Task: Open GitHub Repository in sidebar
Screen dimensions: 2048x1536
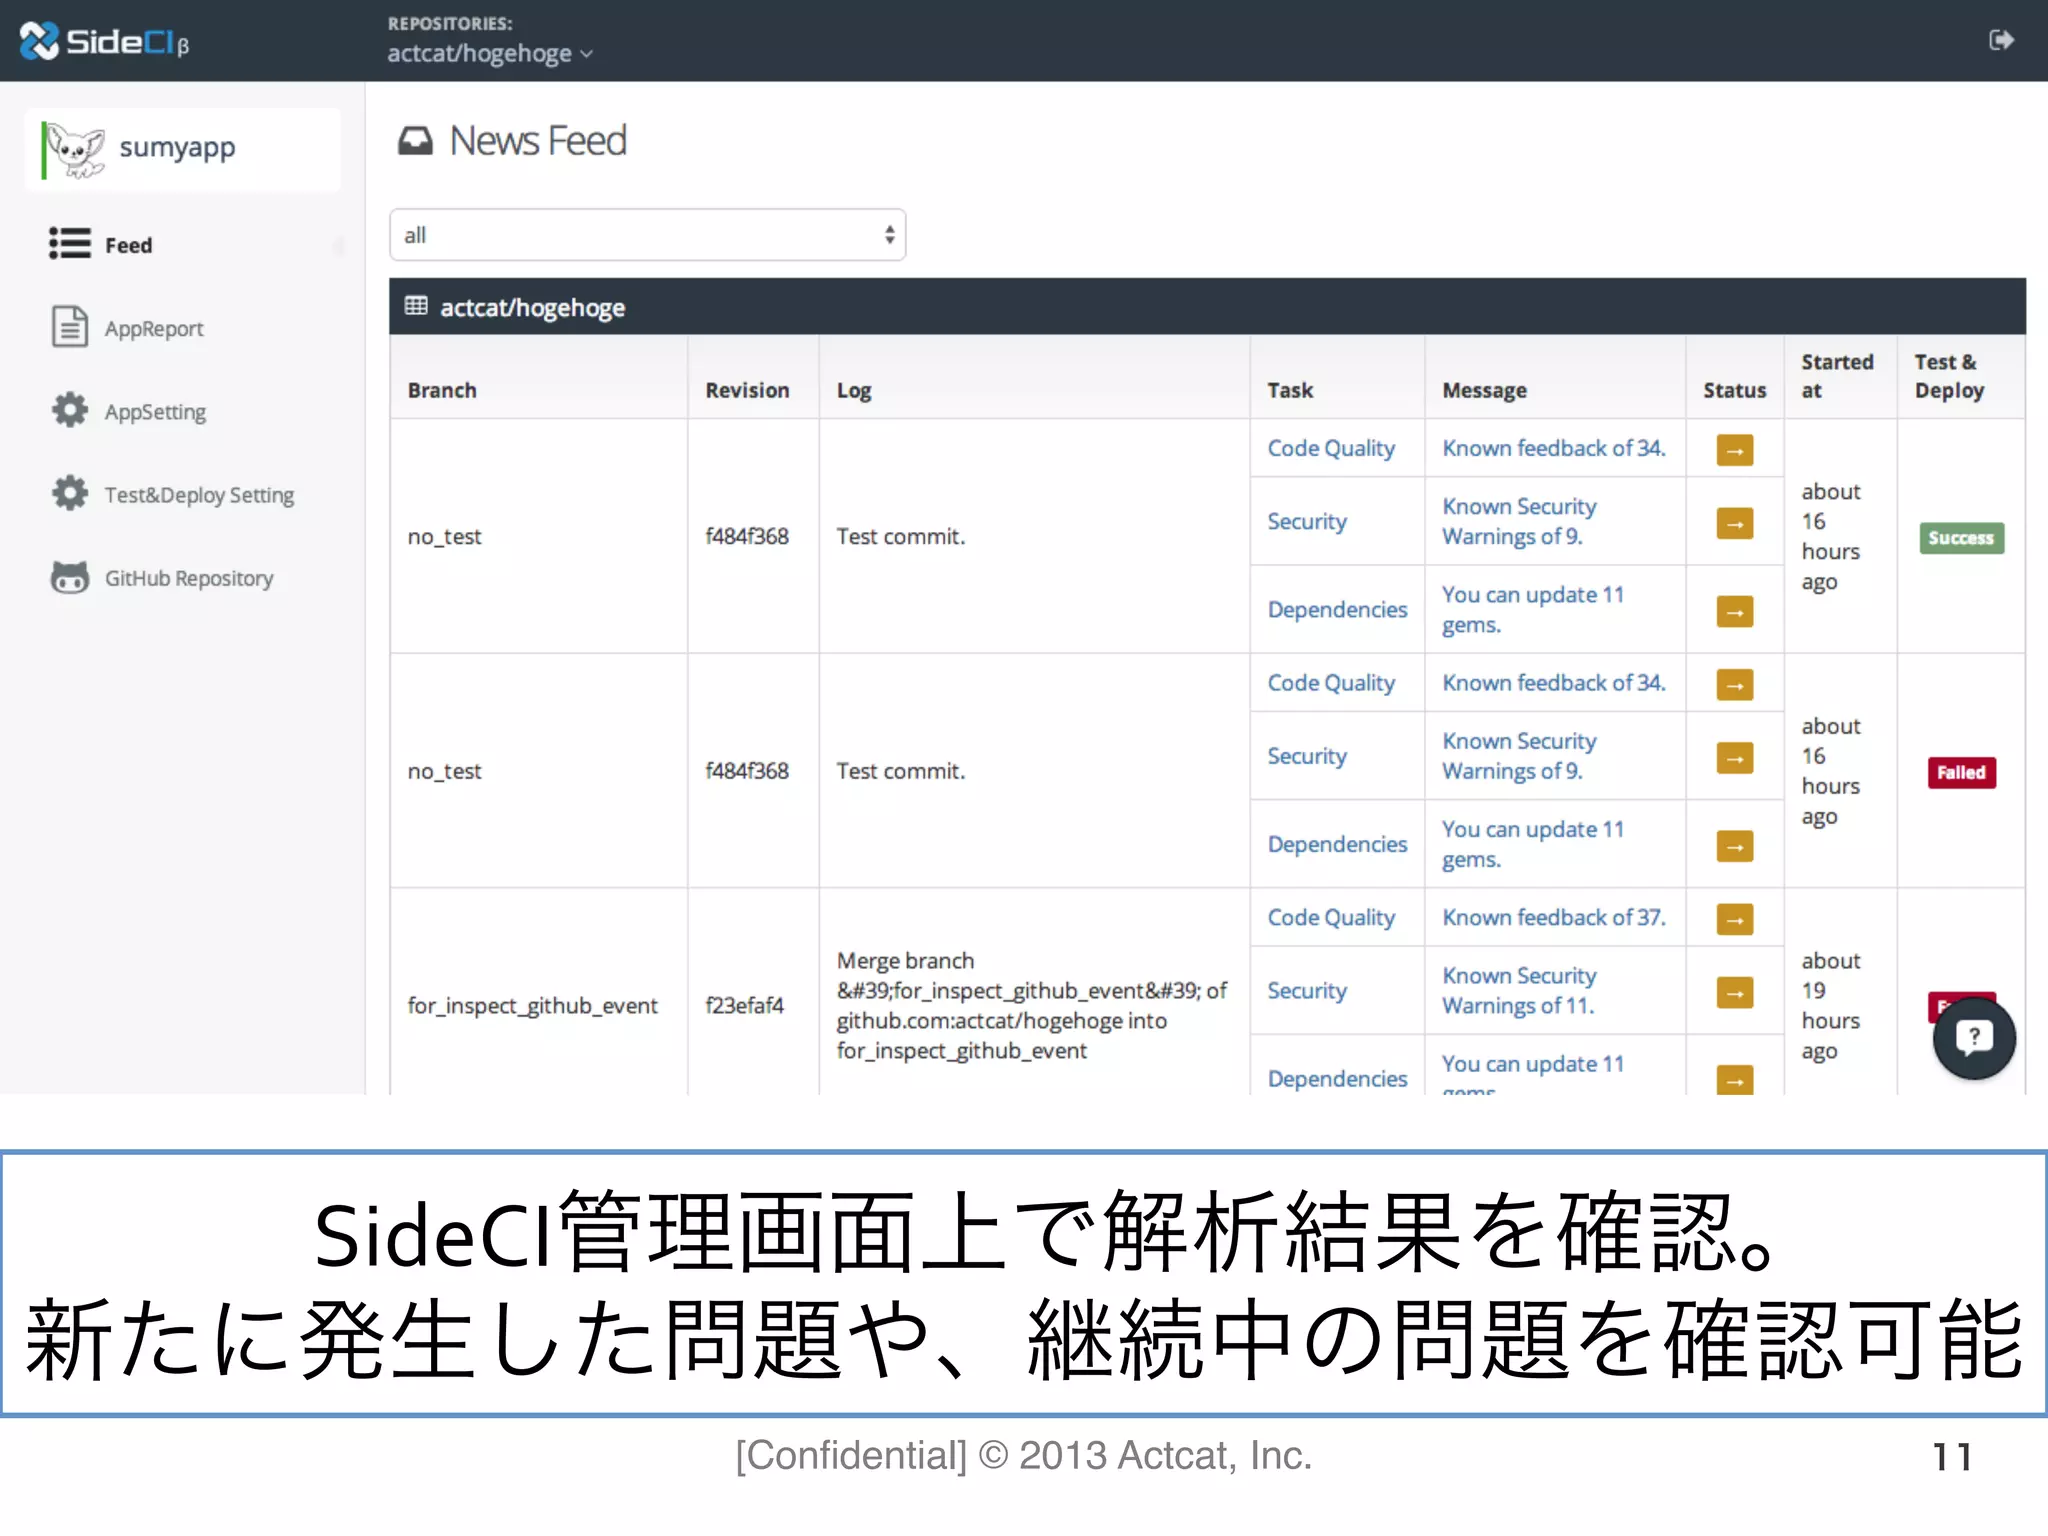Action: pos(189,578)
